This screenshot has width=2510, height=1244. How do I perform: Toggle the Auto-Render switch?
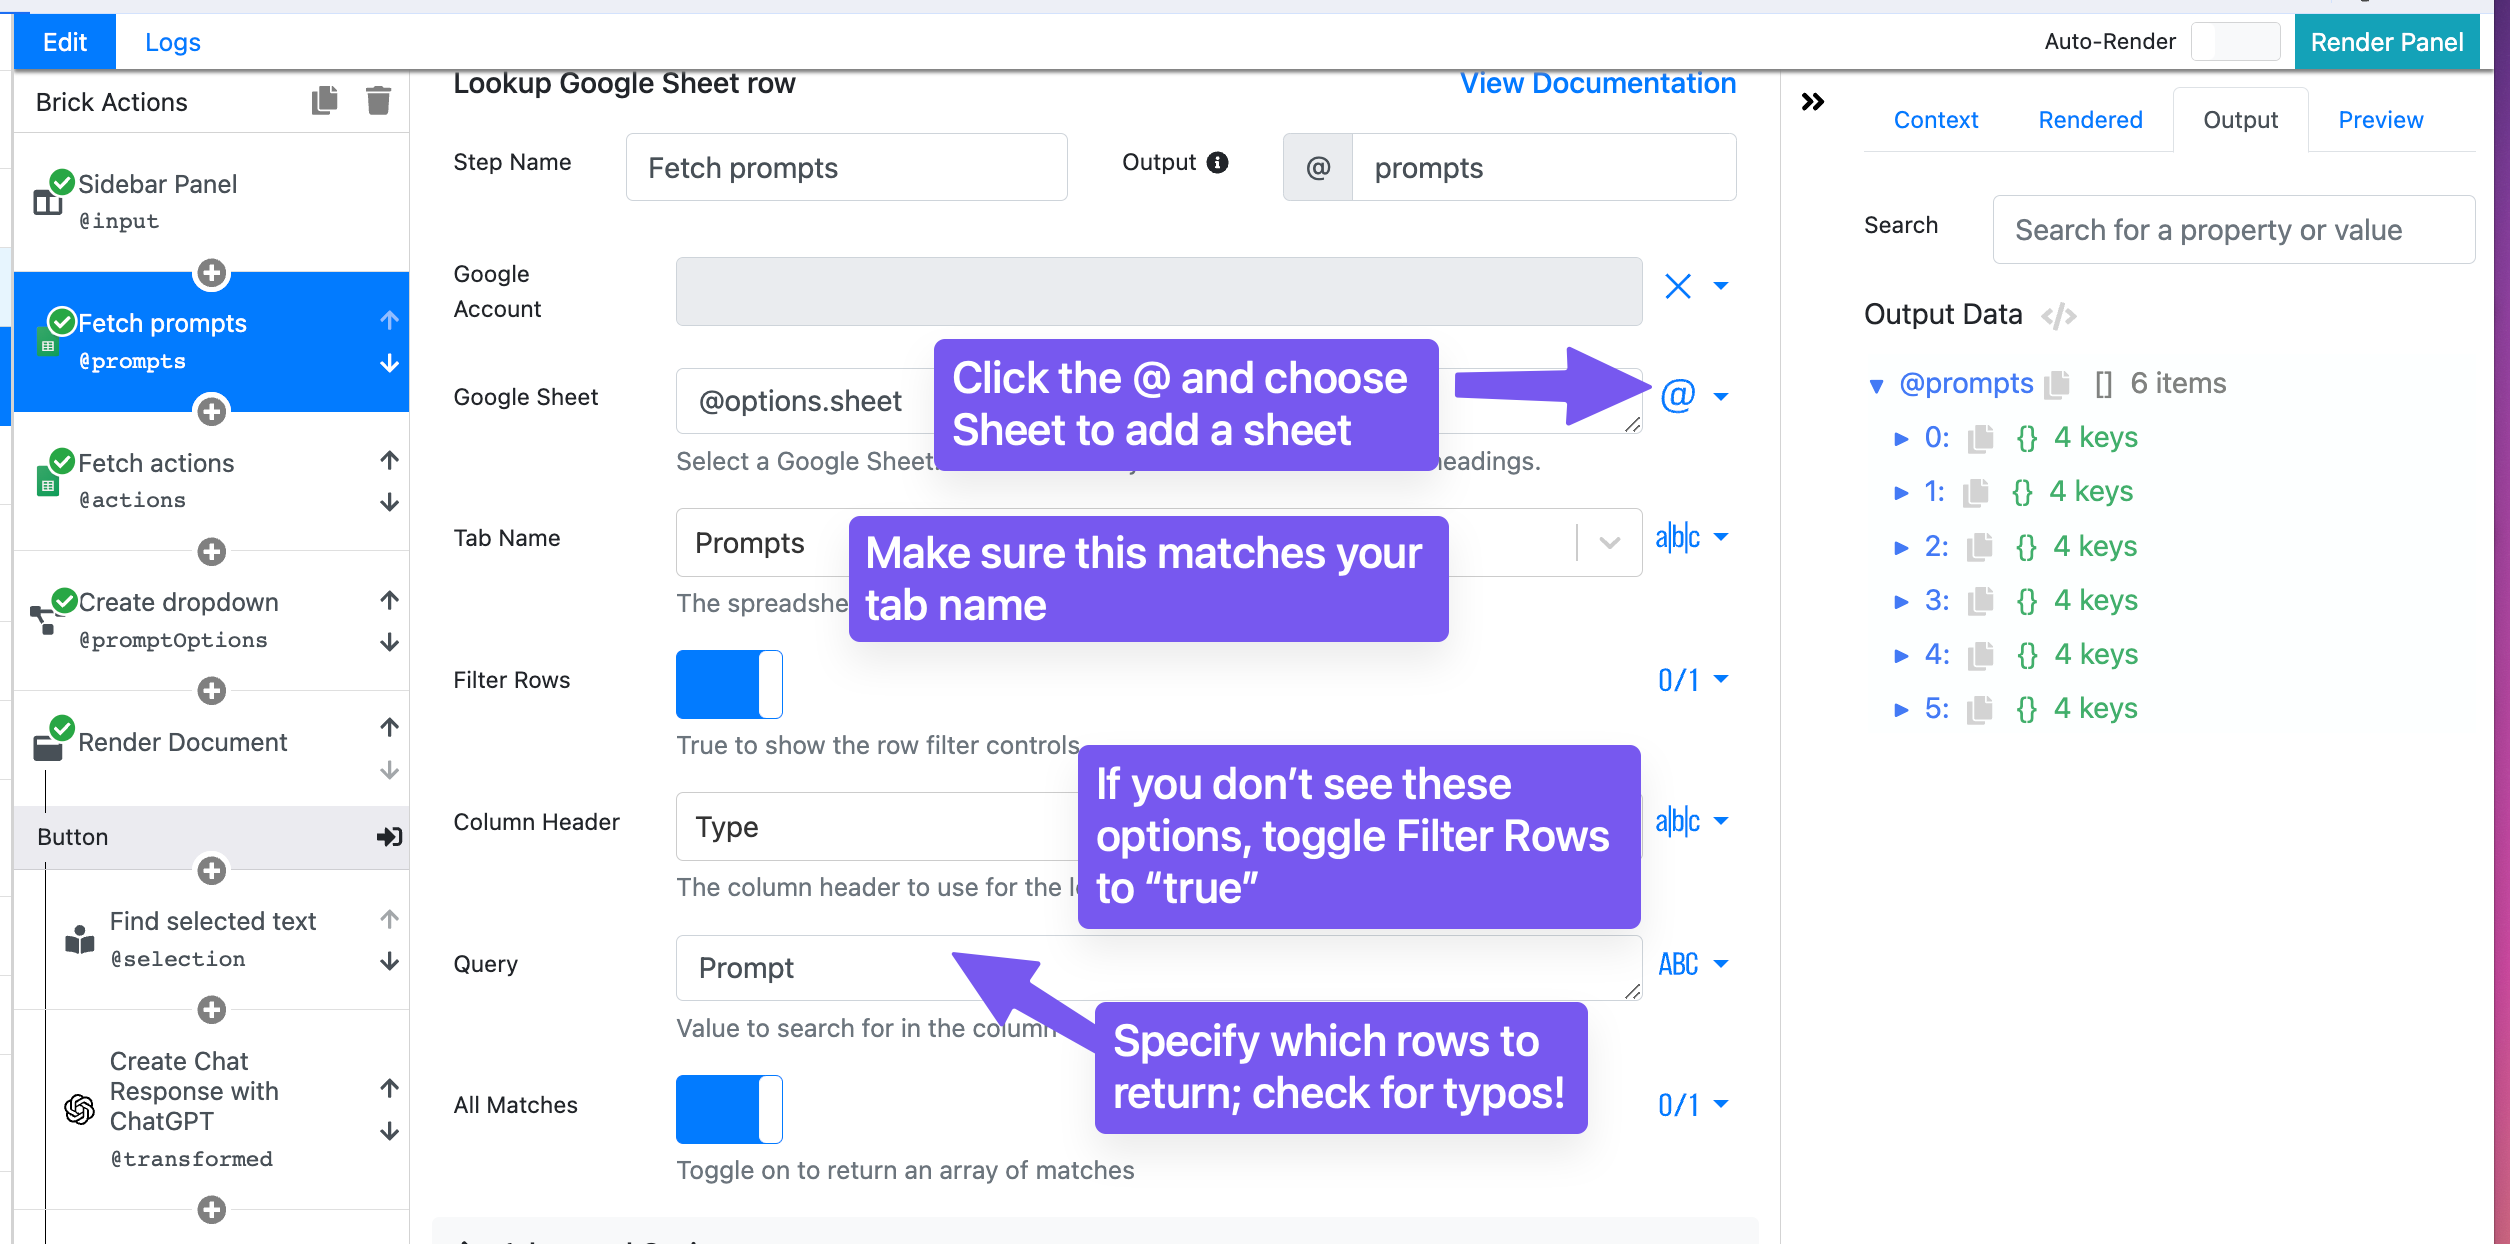pos(2234,42)
